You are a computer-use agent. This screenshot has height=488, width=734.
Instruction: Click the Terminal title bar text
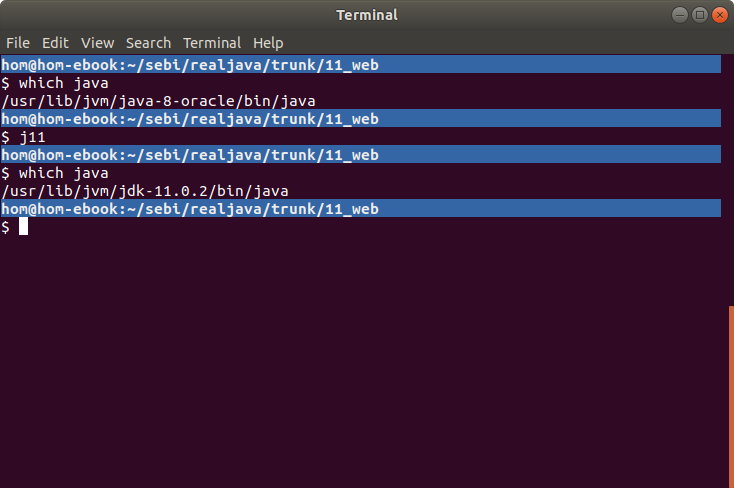[x=367, y=15]
